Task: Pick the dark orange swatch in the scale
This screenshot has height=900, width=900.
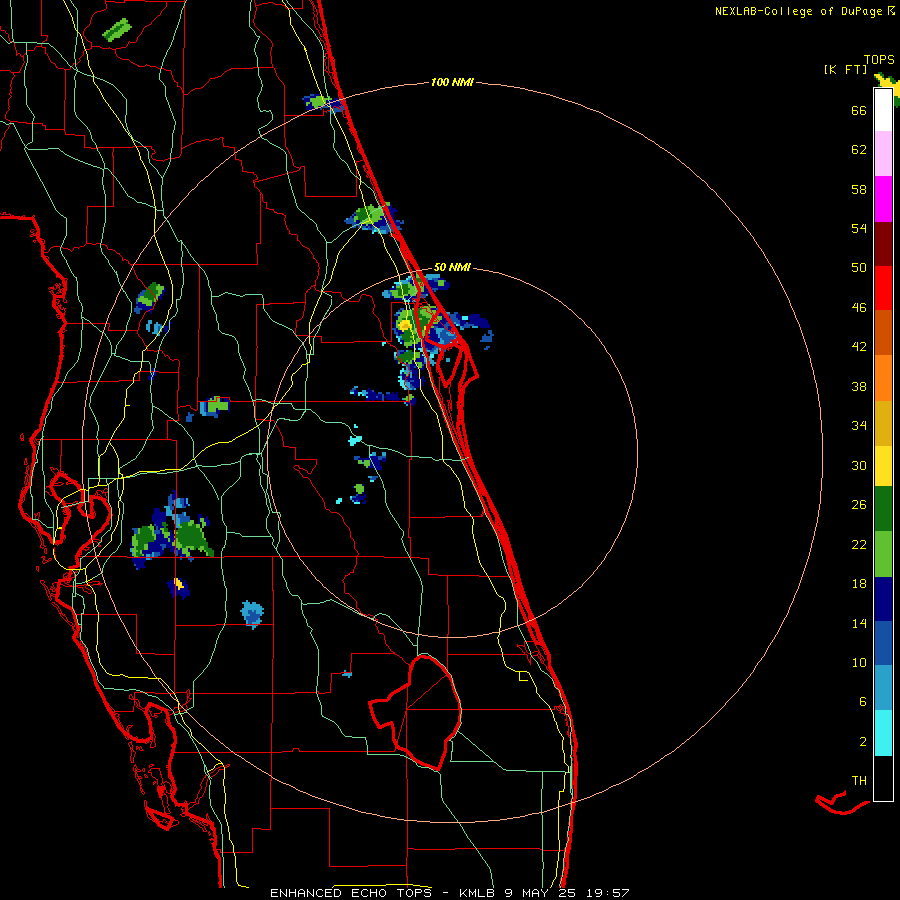Action: pyautogui.click(x=883, y=332)
